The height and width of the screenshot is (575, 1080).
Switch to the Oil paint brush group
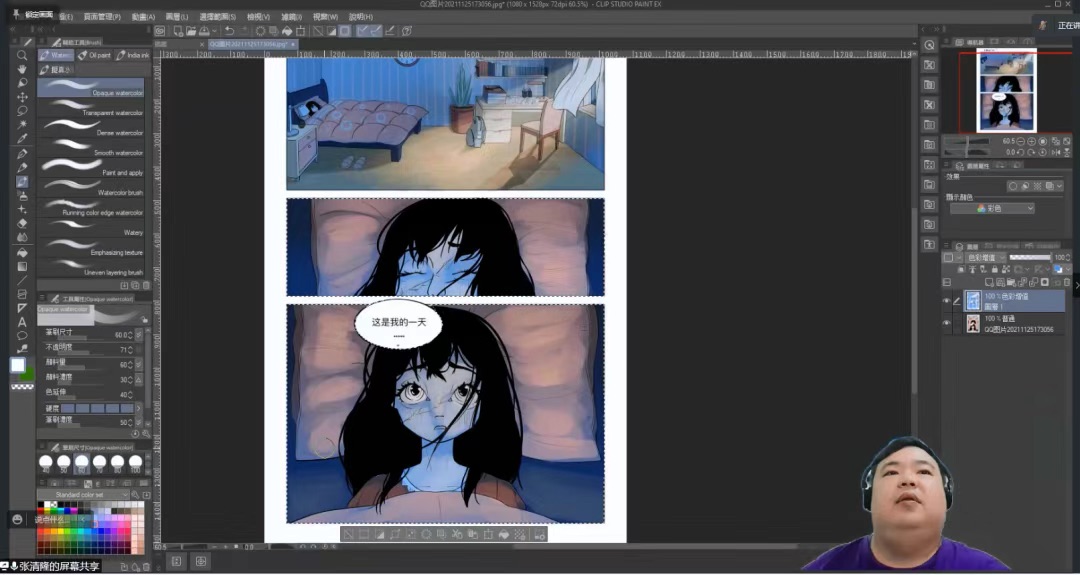click(94, 55)
